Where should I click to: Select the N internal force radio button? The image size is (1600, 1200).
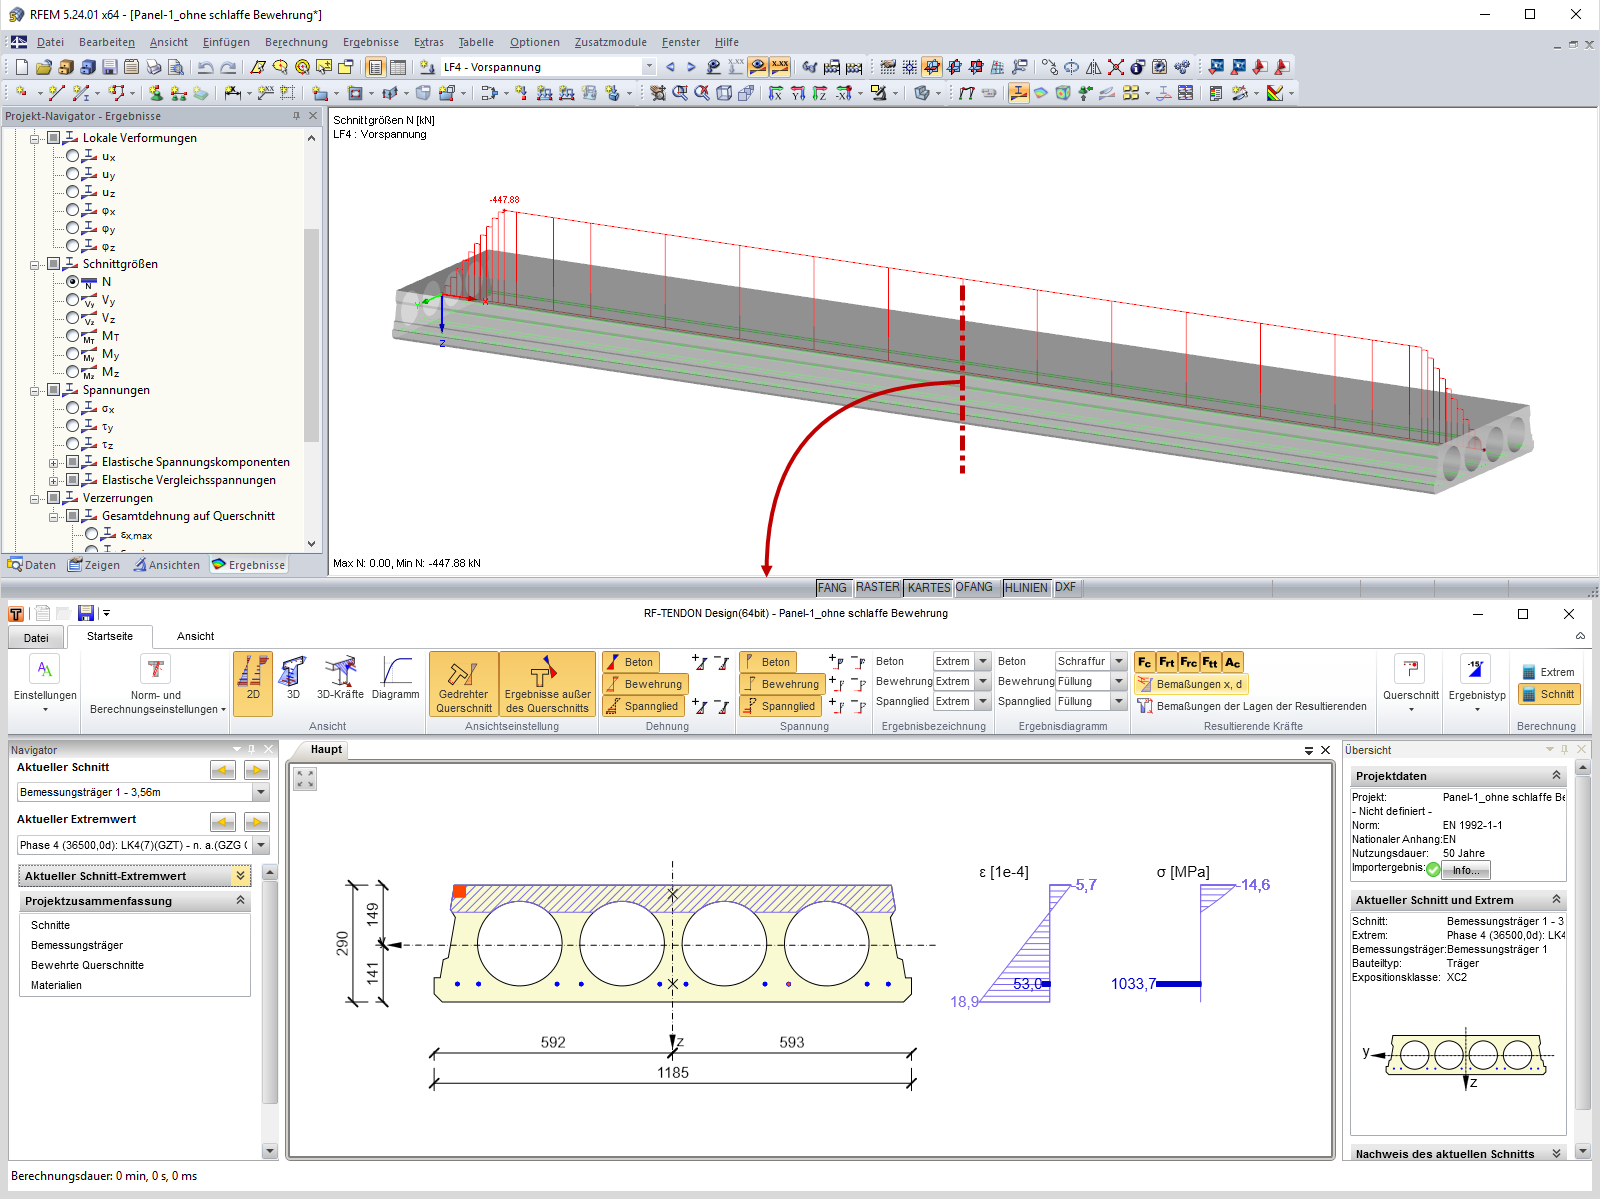click(73, 282)
